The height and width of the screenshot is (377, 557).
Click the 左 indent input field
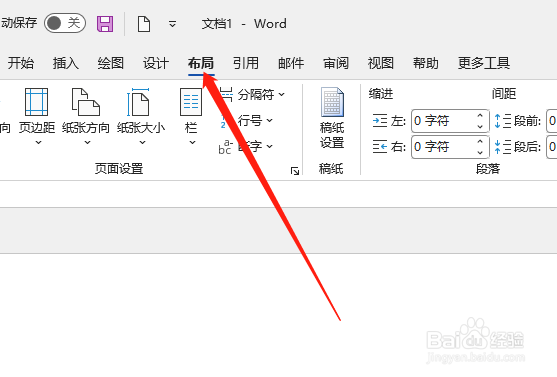[443, 121]
